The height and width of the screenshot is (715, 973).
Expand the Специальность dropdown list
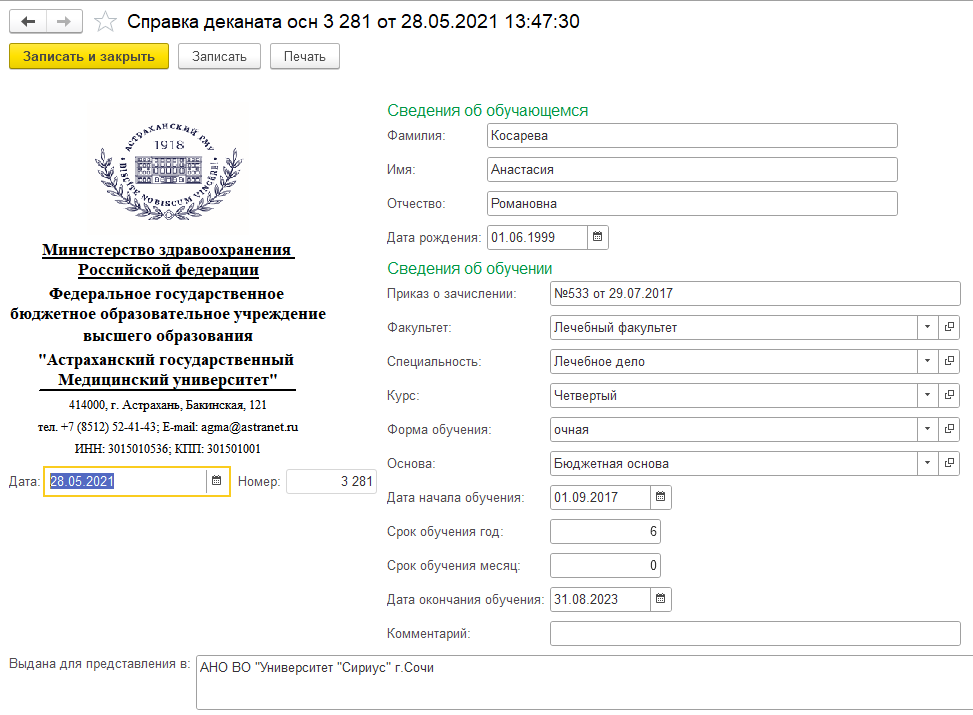pos(928,361)
